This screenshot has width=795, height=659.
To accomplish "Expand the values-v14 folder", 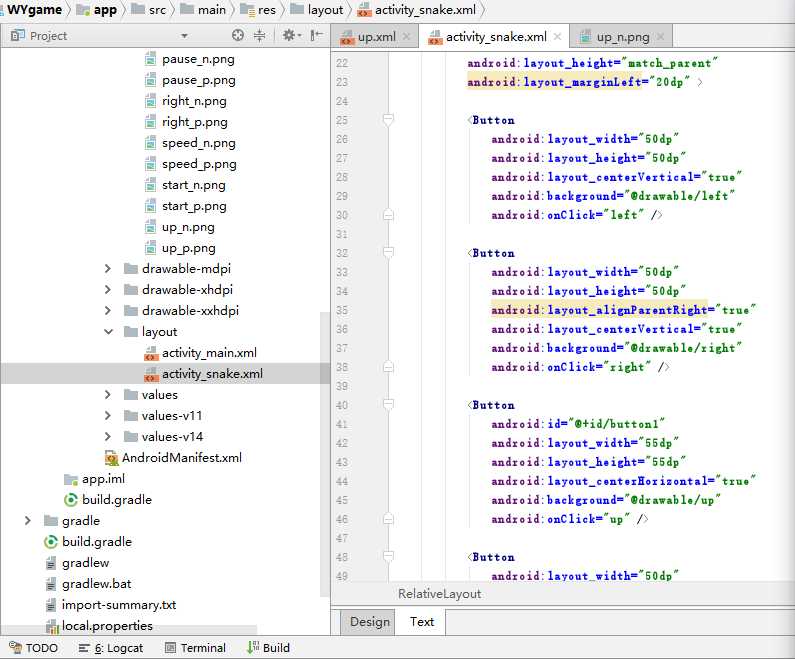I will (108, 436).
